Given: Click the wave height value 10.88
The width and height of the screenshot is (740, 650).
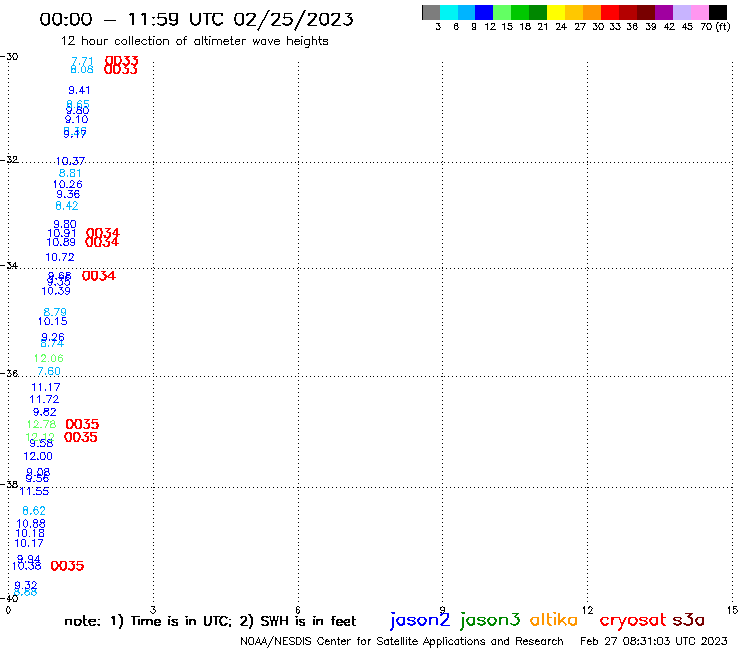Looking at the screenshot, I should (x=31, y=523).
